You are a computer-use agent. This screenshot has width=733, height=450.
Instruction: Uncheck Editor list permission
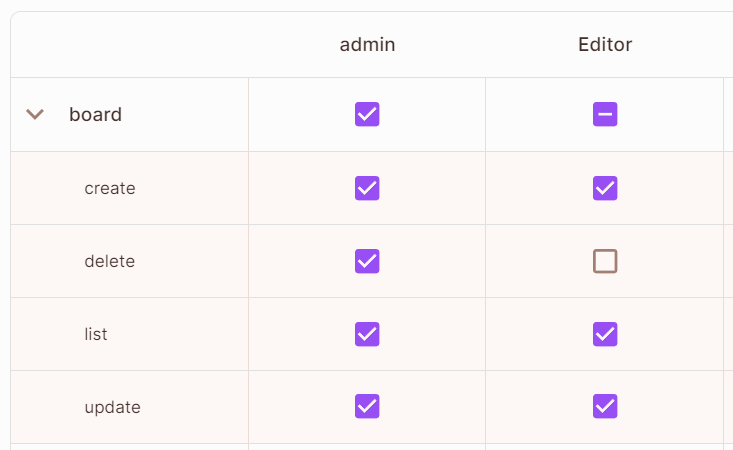605,334
